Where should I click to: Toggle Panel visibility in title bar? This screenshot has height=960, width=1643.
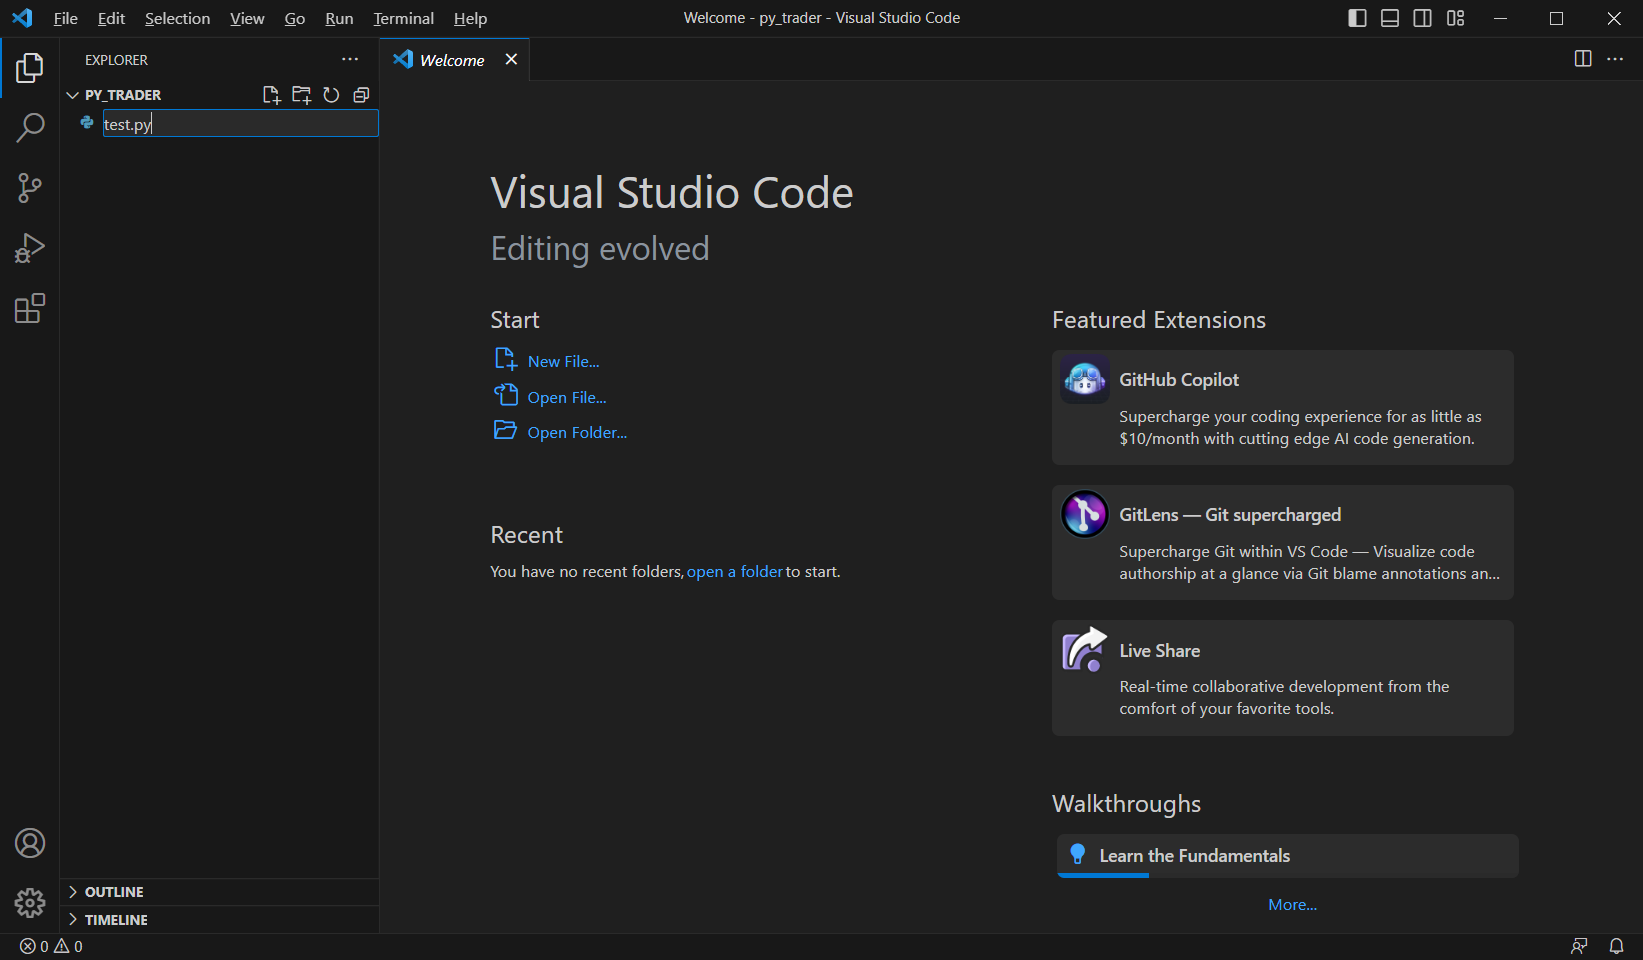[x=1390, y=18]
